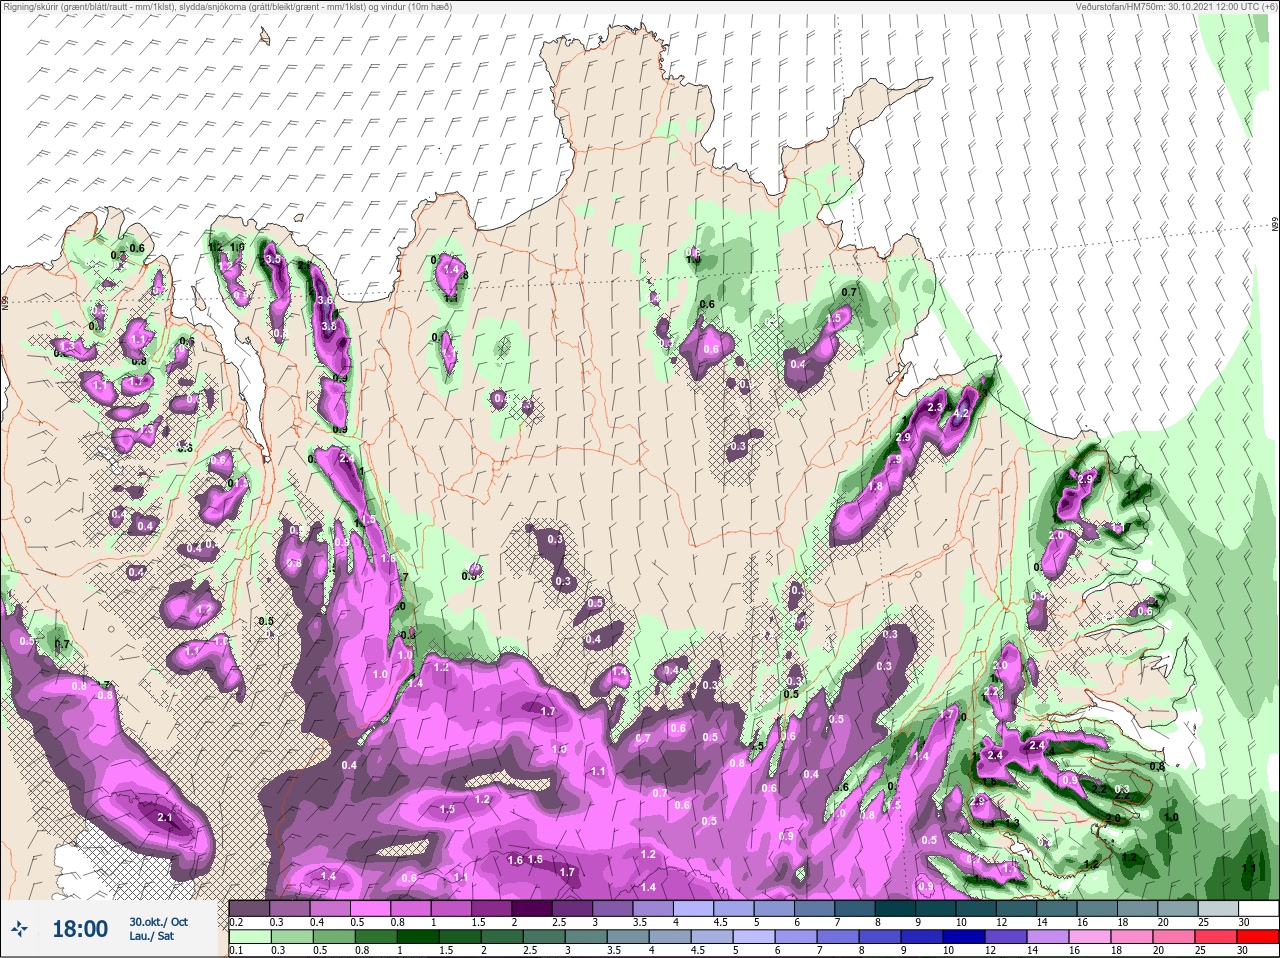The height and width of the screenshot is (958, 1280).
Task: Click the 3.5 precipitation value on the map
Action: tap(273, 260)
